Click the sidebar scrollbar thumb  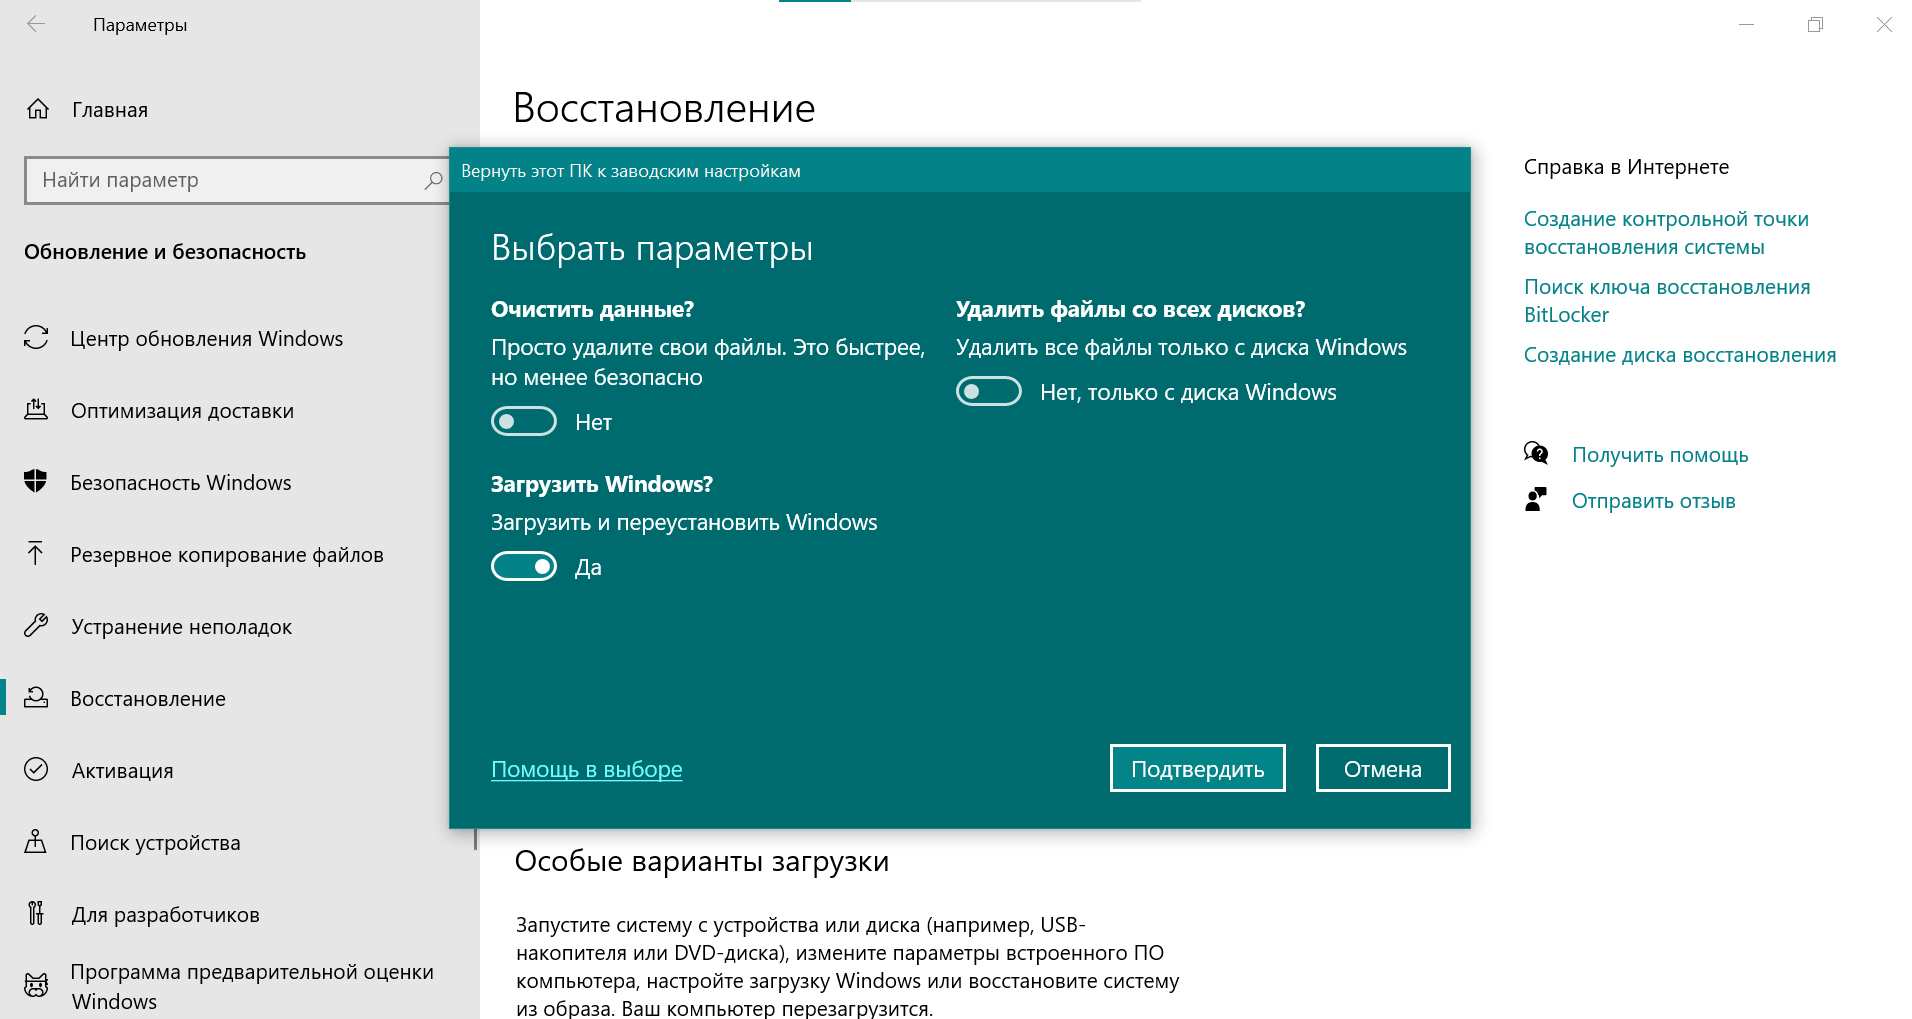pyautogui.click(x=476, y=838)
